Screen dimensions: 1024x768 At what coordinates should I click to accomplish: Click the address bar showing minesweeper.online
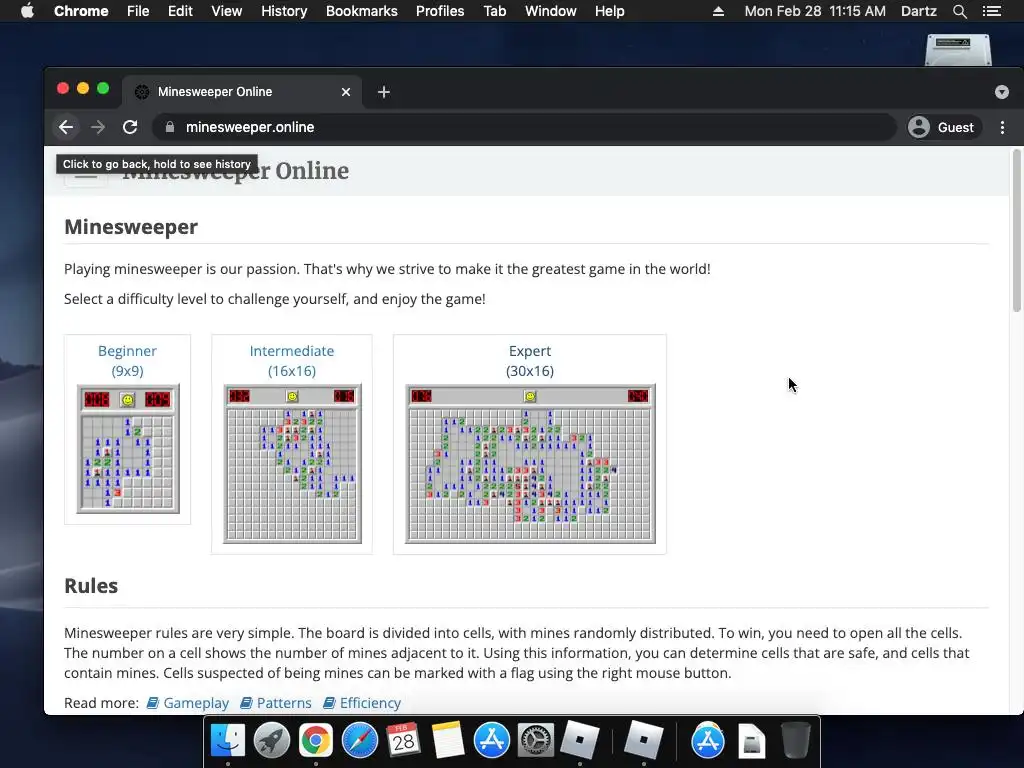524,127
